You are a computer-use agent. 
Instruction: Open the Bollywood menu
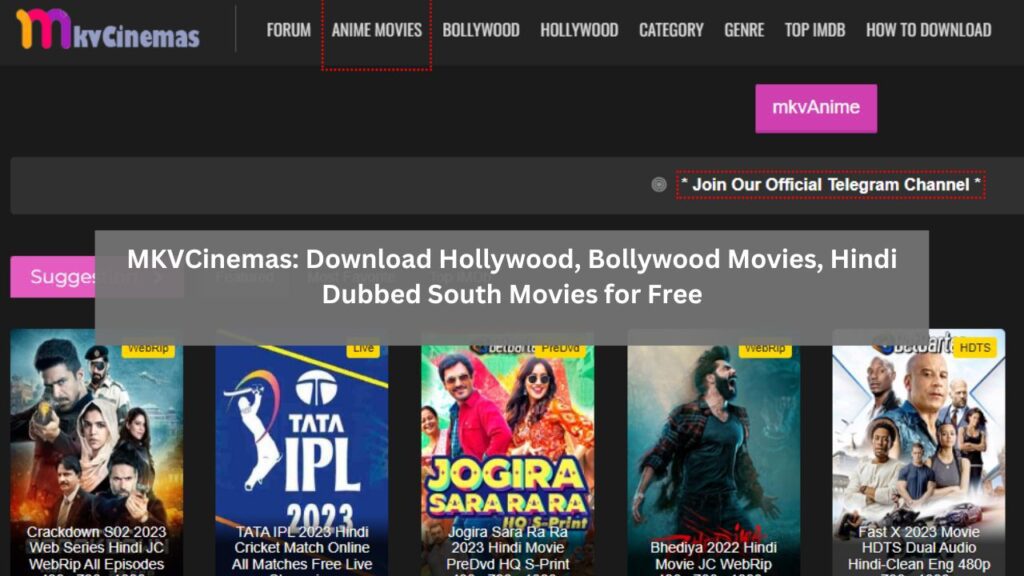point(480,30)
